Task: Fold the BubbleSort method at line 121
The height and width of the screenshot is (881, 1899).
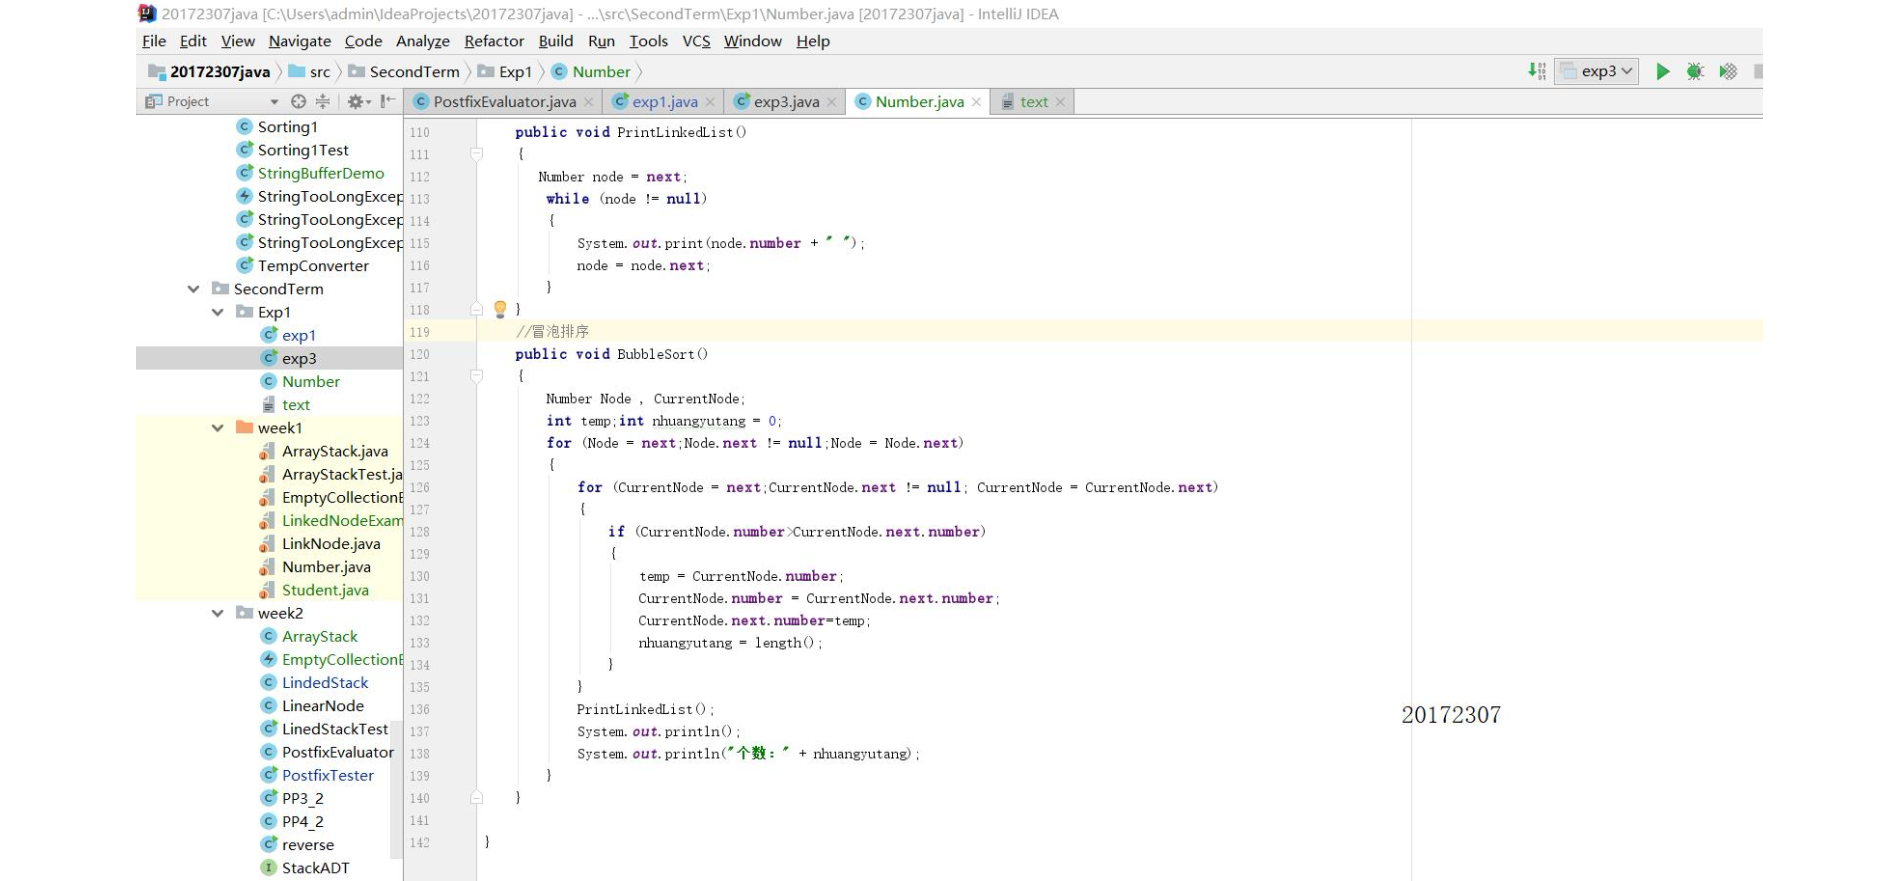Action: (x=477, y=376)
